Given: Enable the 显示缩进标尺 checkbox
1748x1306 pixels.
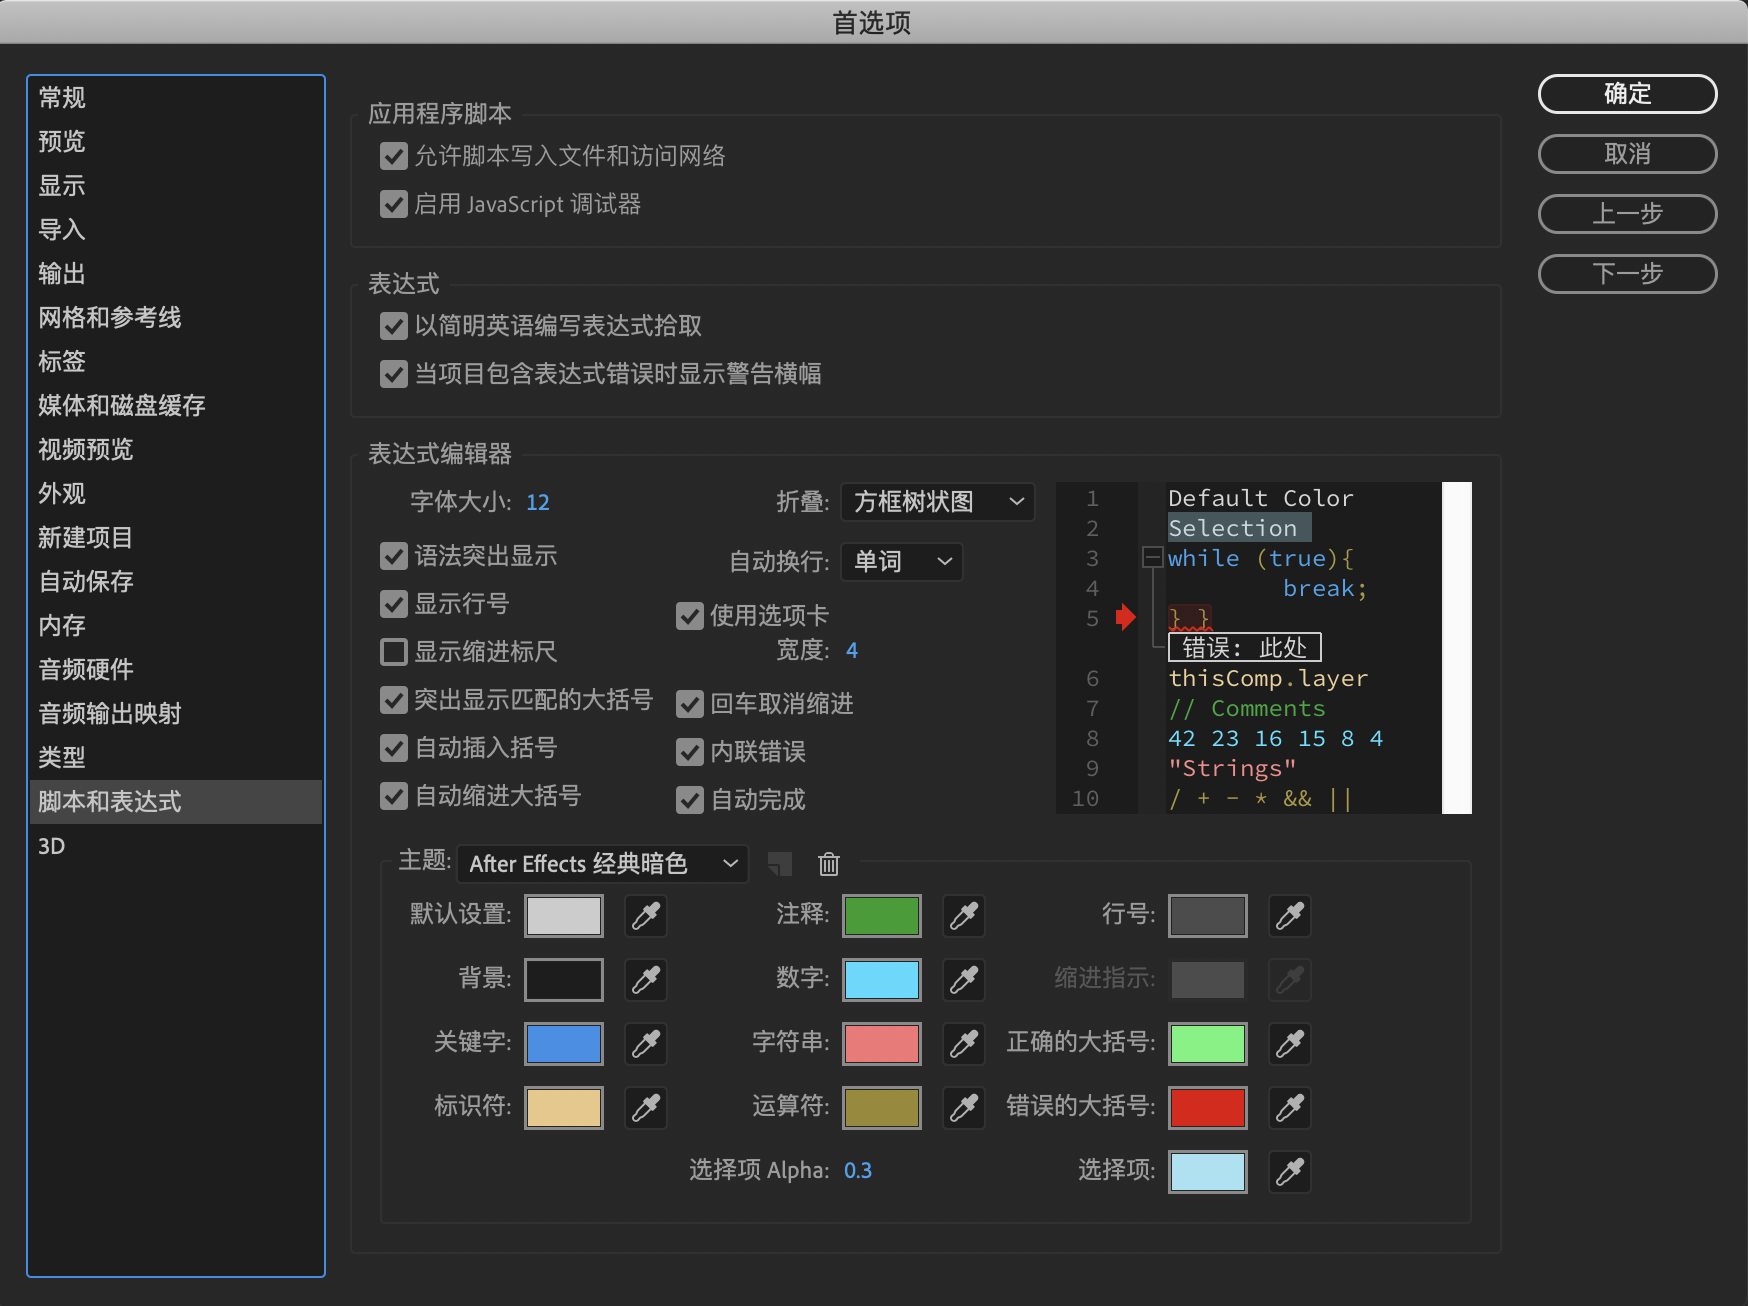Looking at the screenshot, I should (x=394, y=652).
